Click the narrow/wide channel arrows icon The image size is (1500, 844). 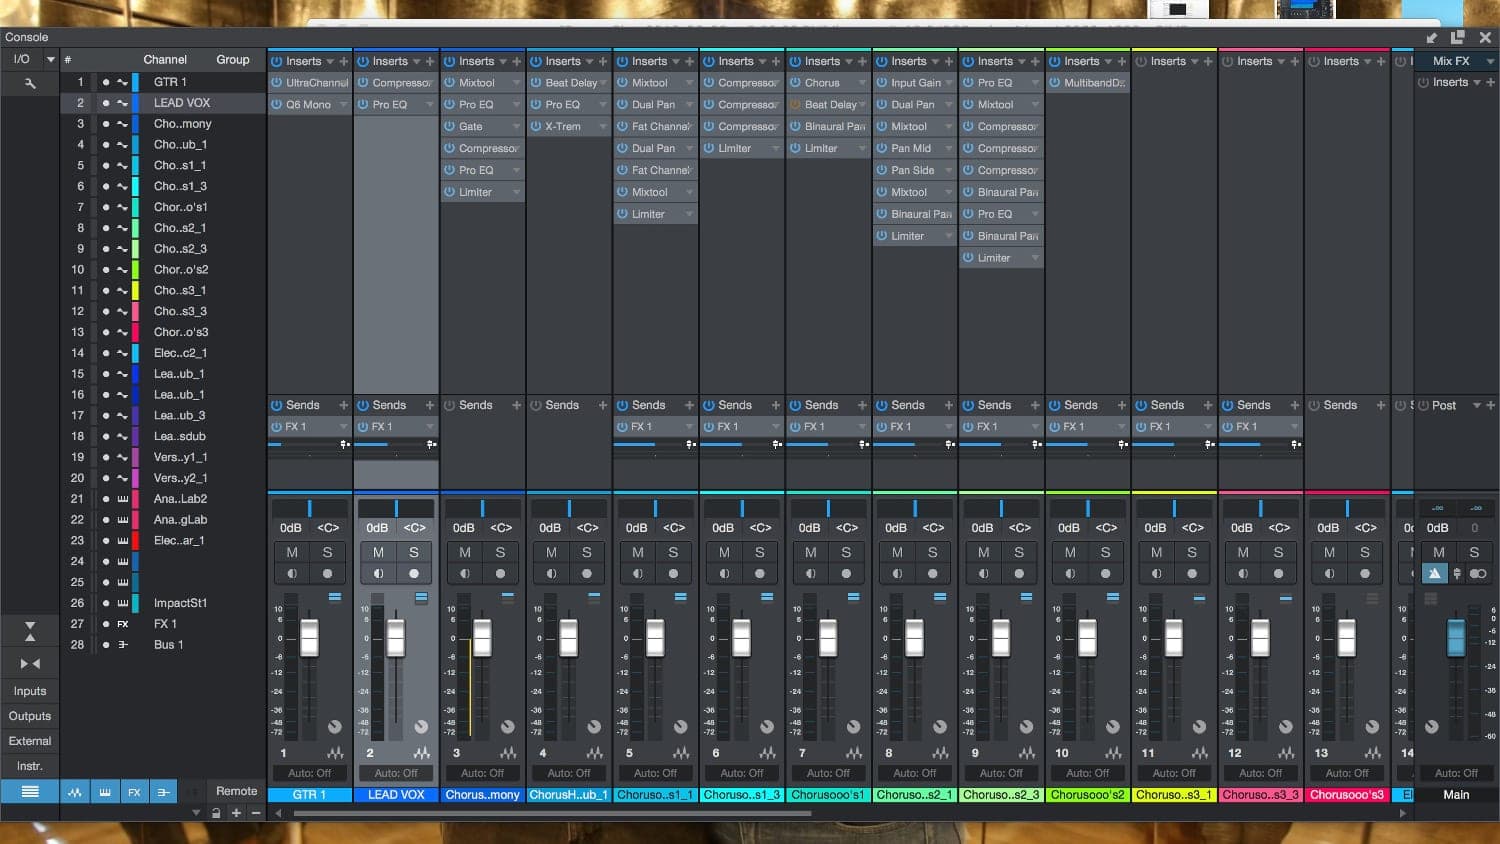[30, 663]
